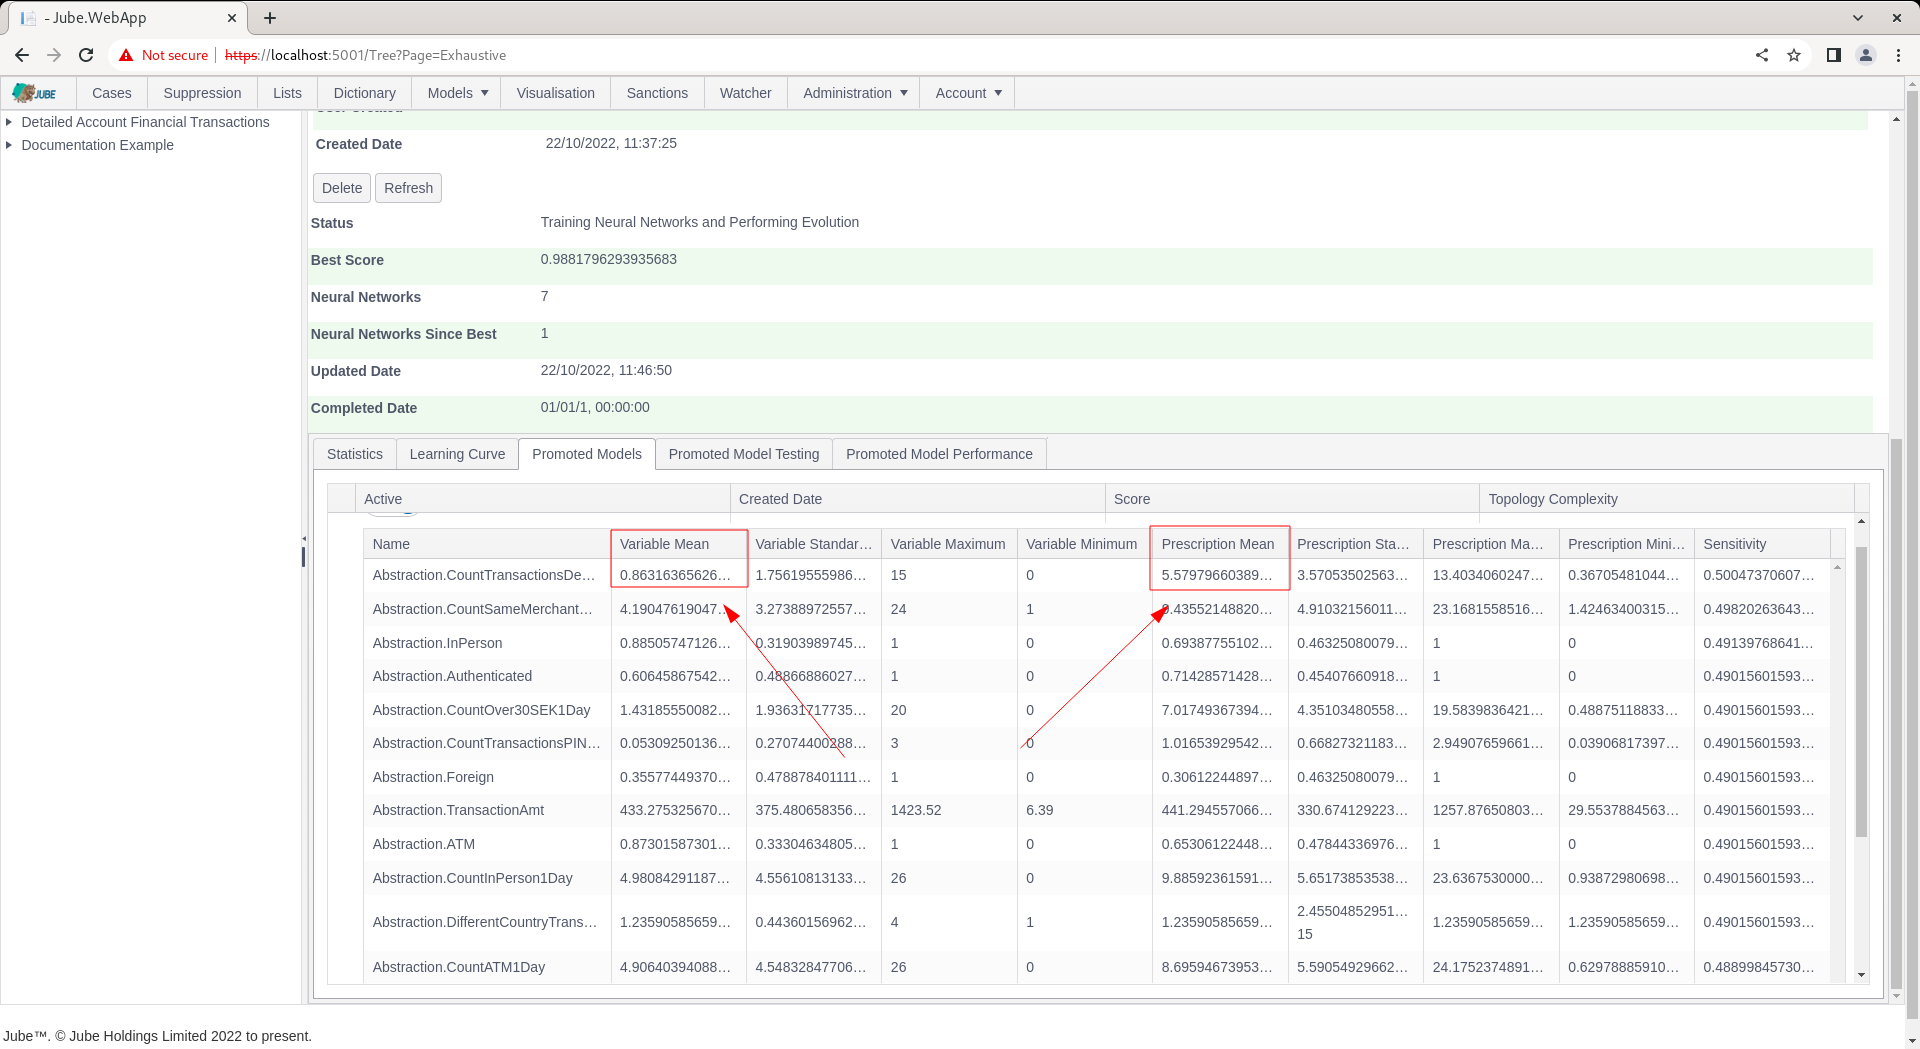Switch to Promoted Model Performance tab
The image size is (1920, 1049).
tap(939, 454)
